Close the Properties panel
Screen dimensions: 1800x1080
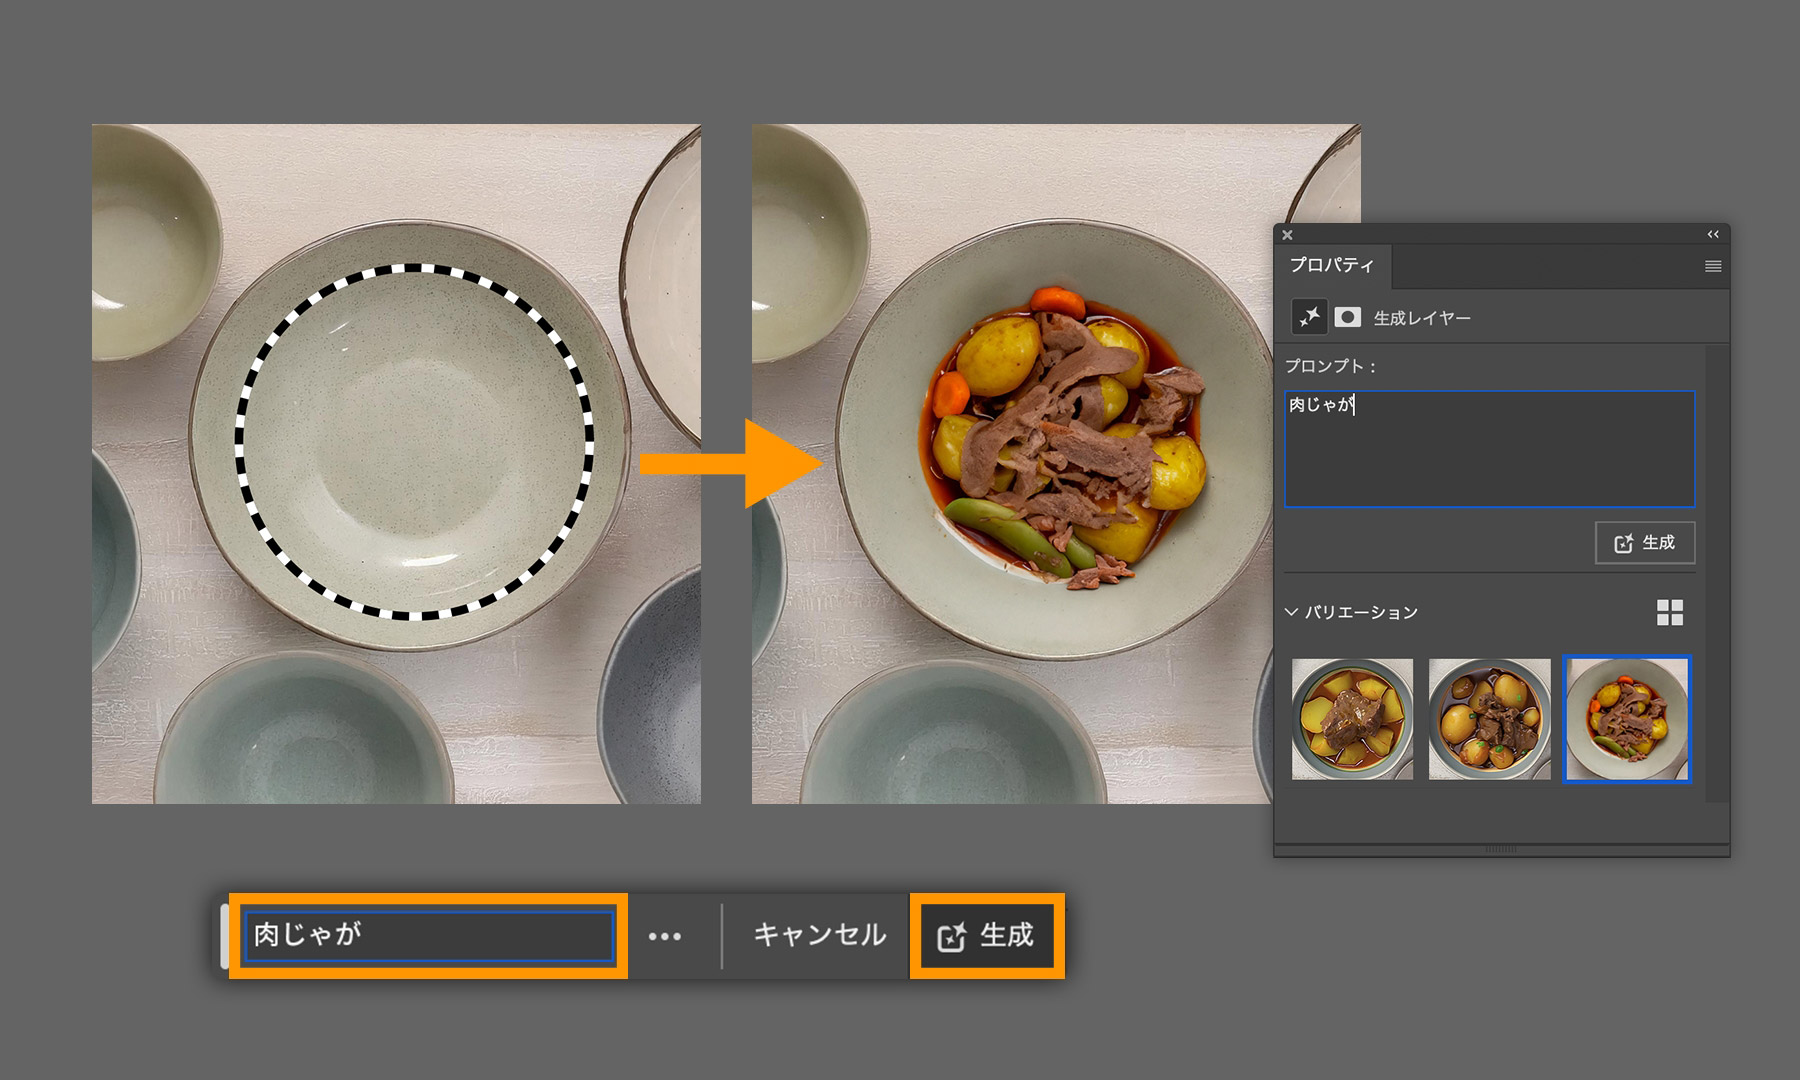tap(1288, 235)
